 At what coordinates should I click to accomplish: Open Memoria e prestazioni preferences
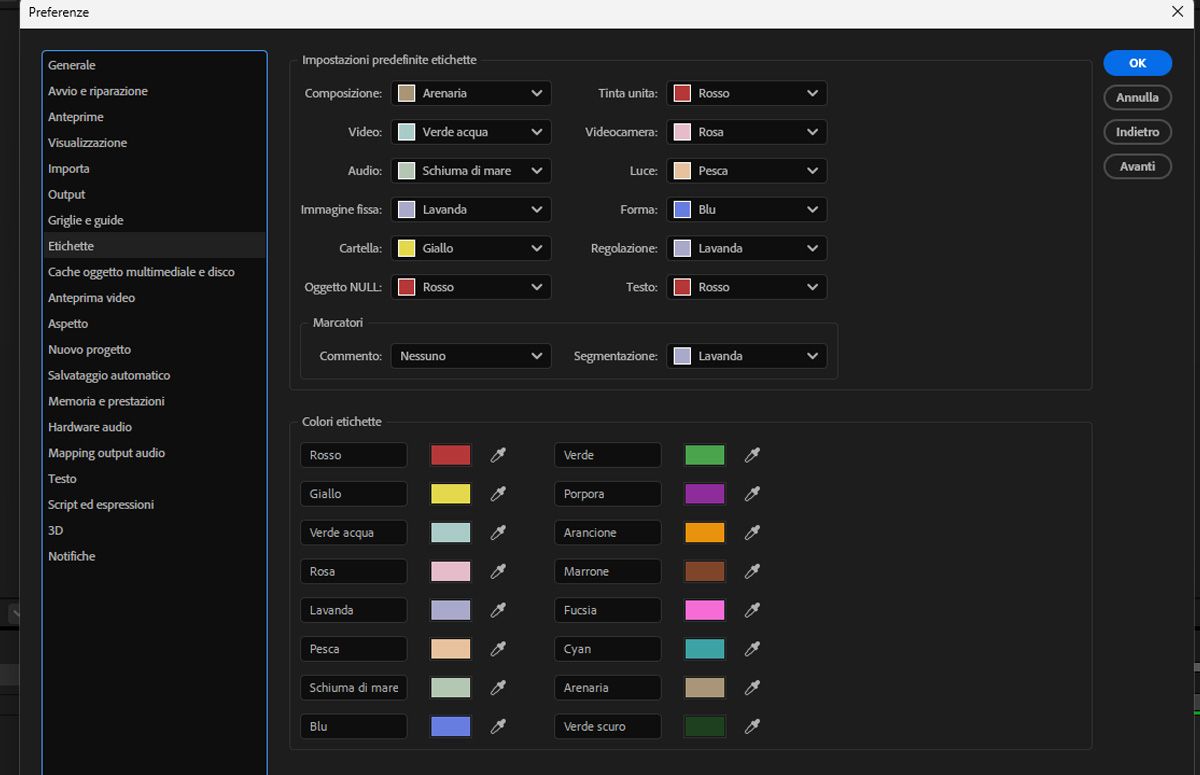[155, 401]
